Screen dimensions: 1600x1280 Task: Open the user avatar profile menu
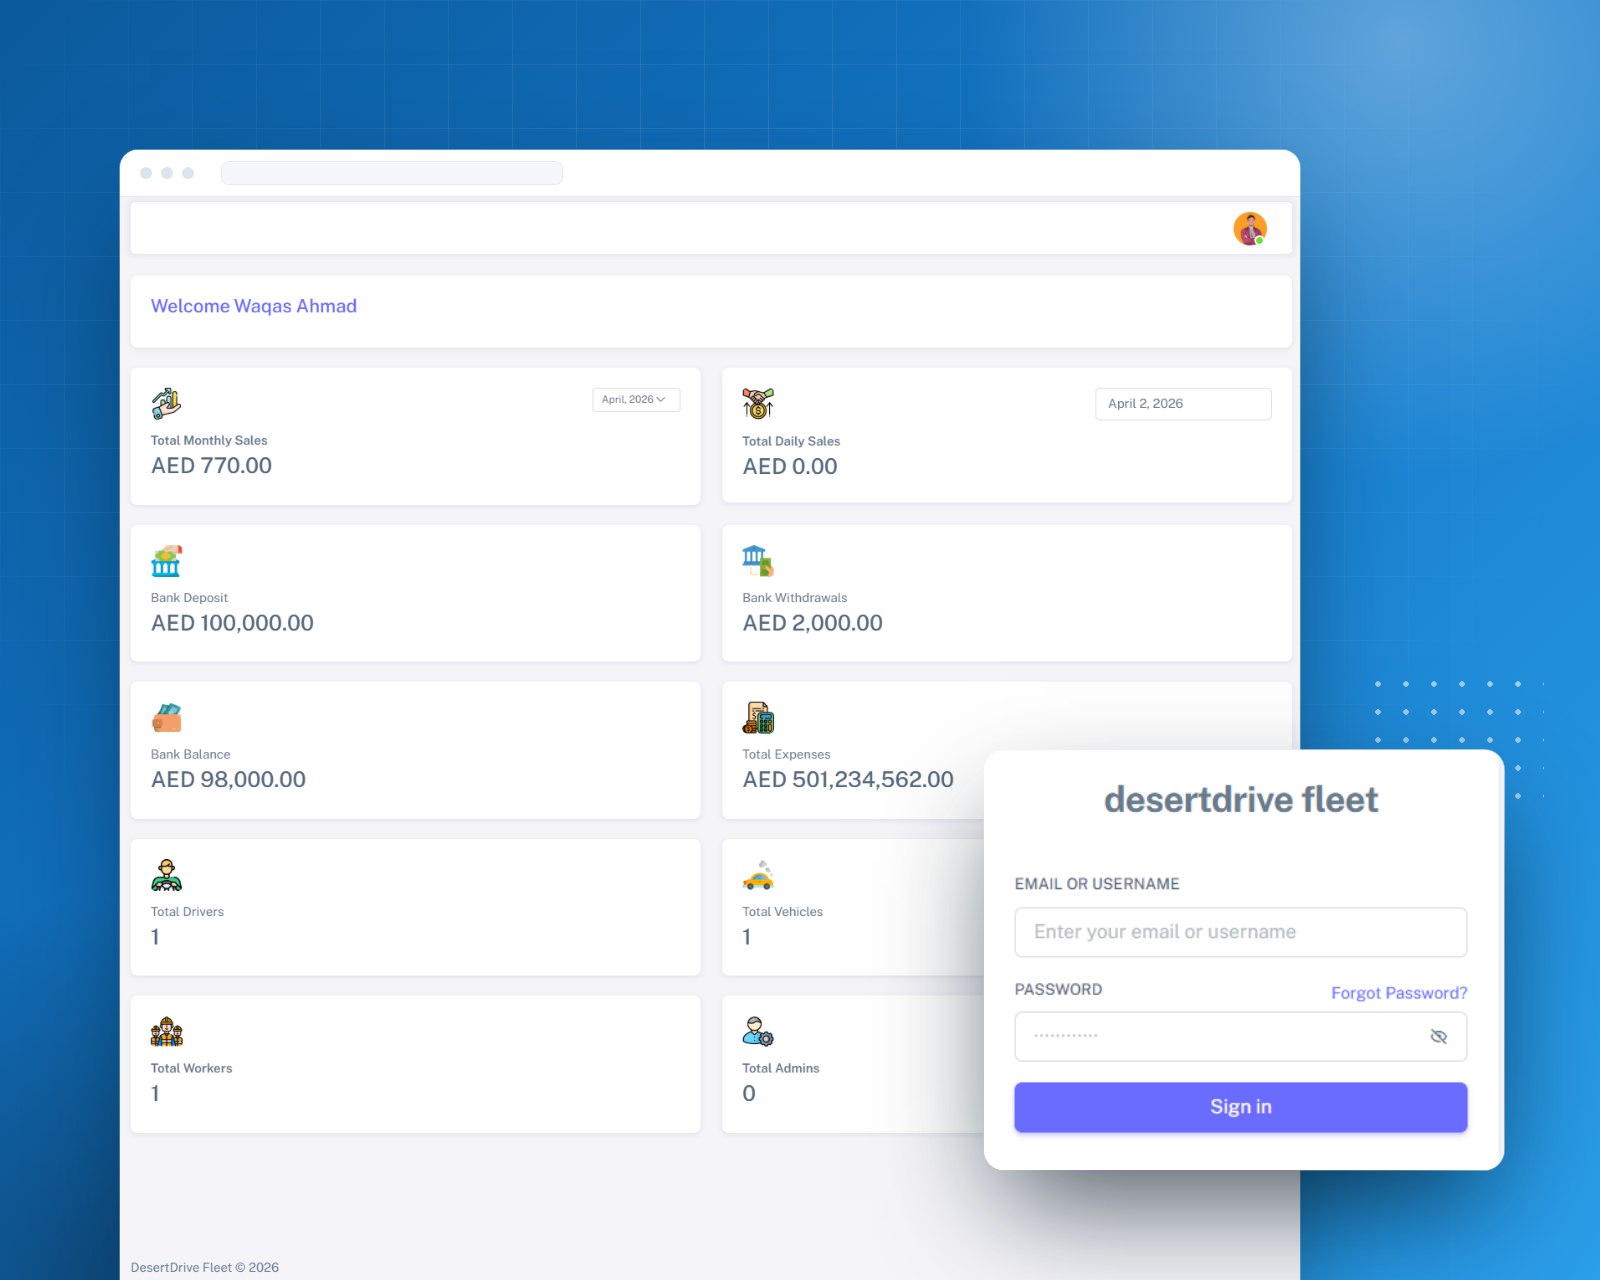click(x=1249, y=229)
